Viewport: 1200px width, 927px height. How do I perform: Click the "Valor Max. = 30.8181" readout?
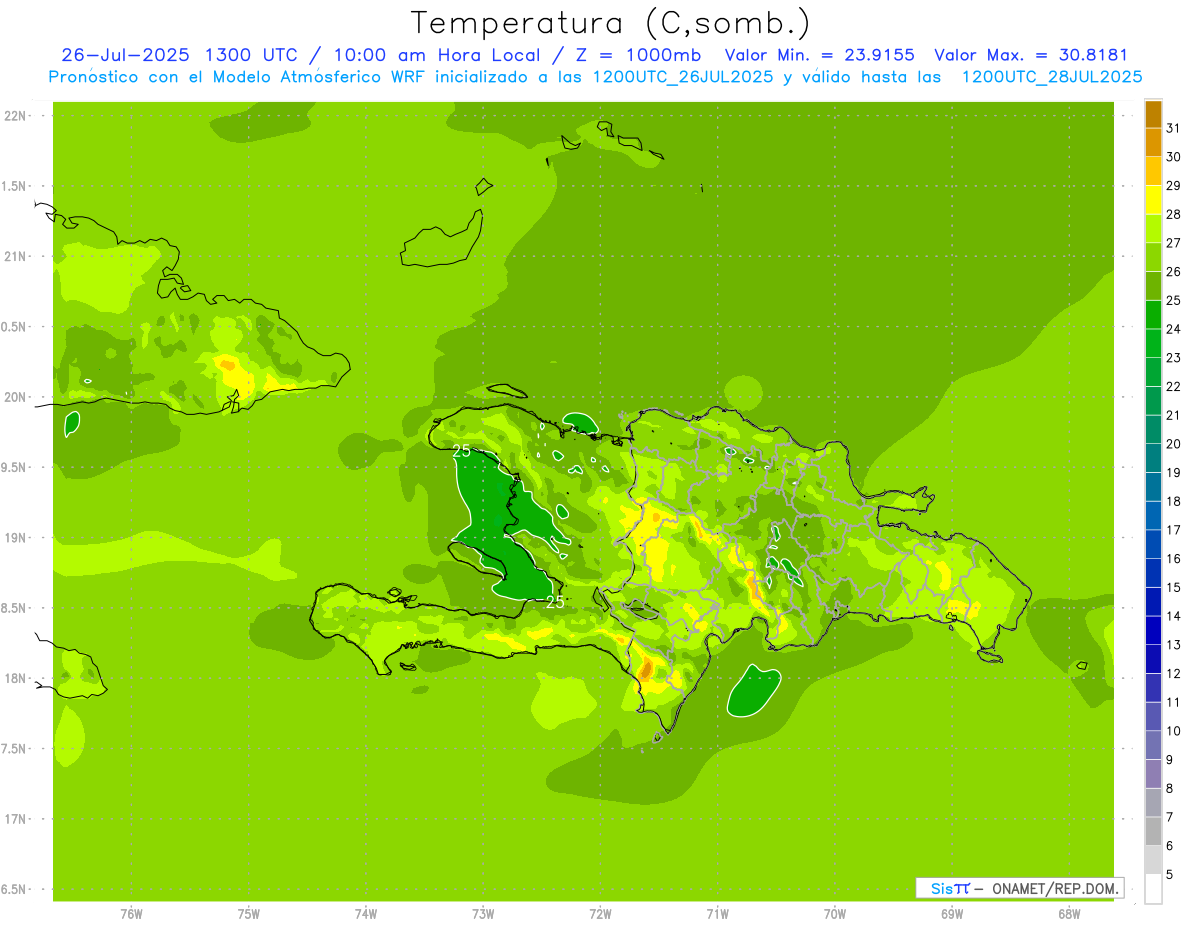[1031, 55]
